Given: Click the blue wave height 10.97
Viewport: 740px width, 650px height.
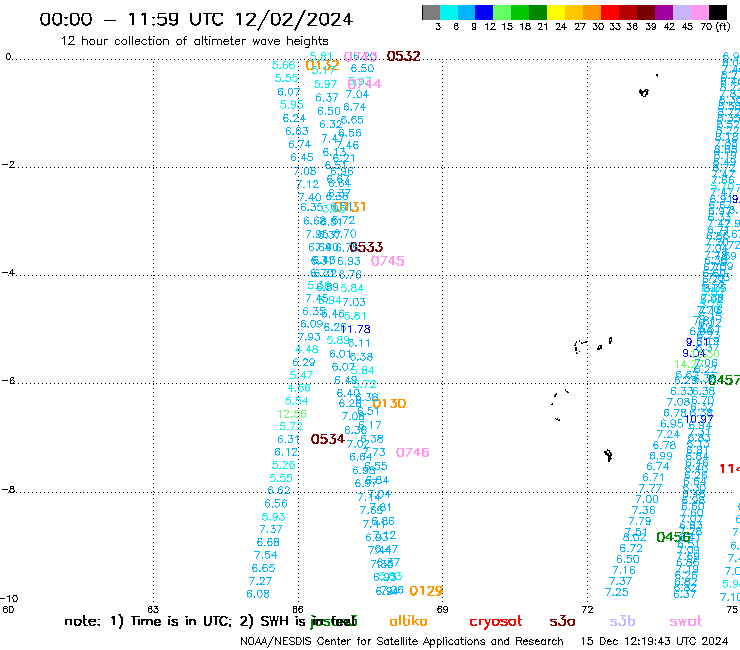Looking at the screenshot, I should tap(698, 419).
